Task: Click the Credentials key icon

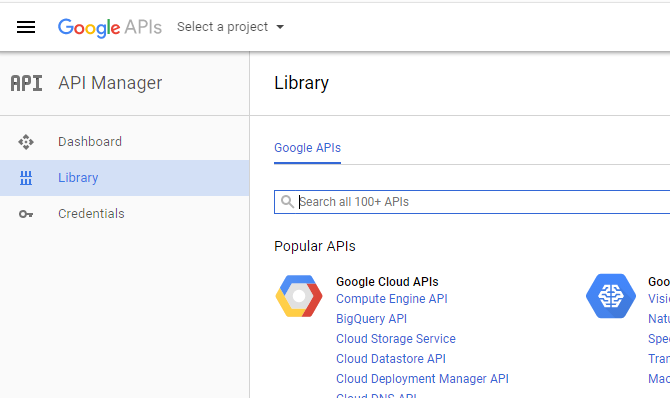Action: point(26,214)
